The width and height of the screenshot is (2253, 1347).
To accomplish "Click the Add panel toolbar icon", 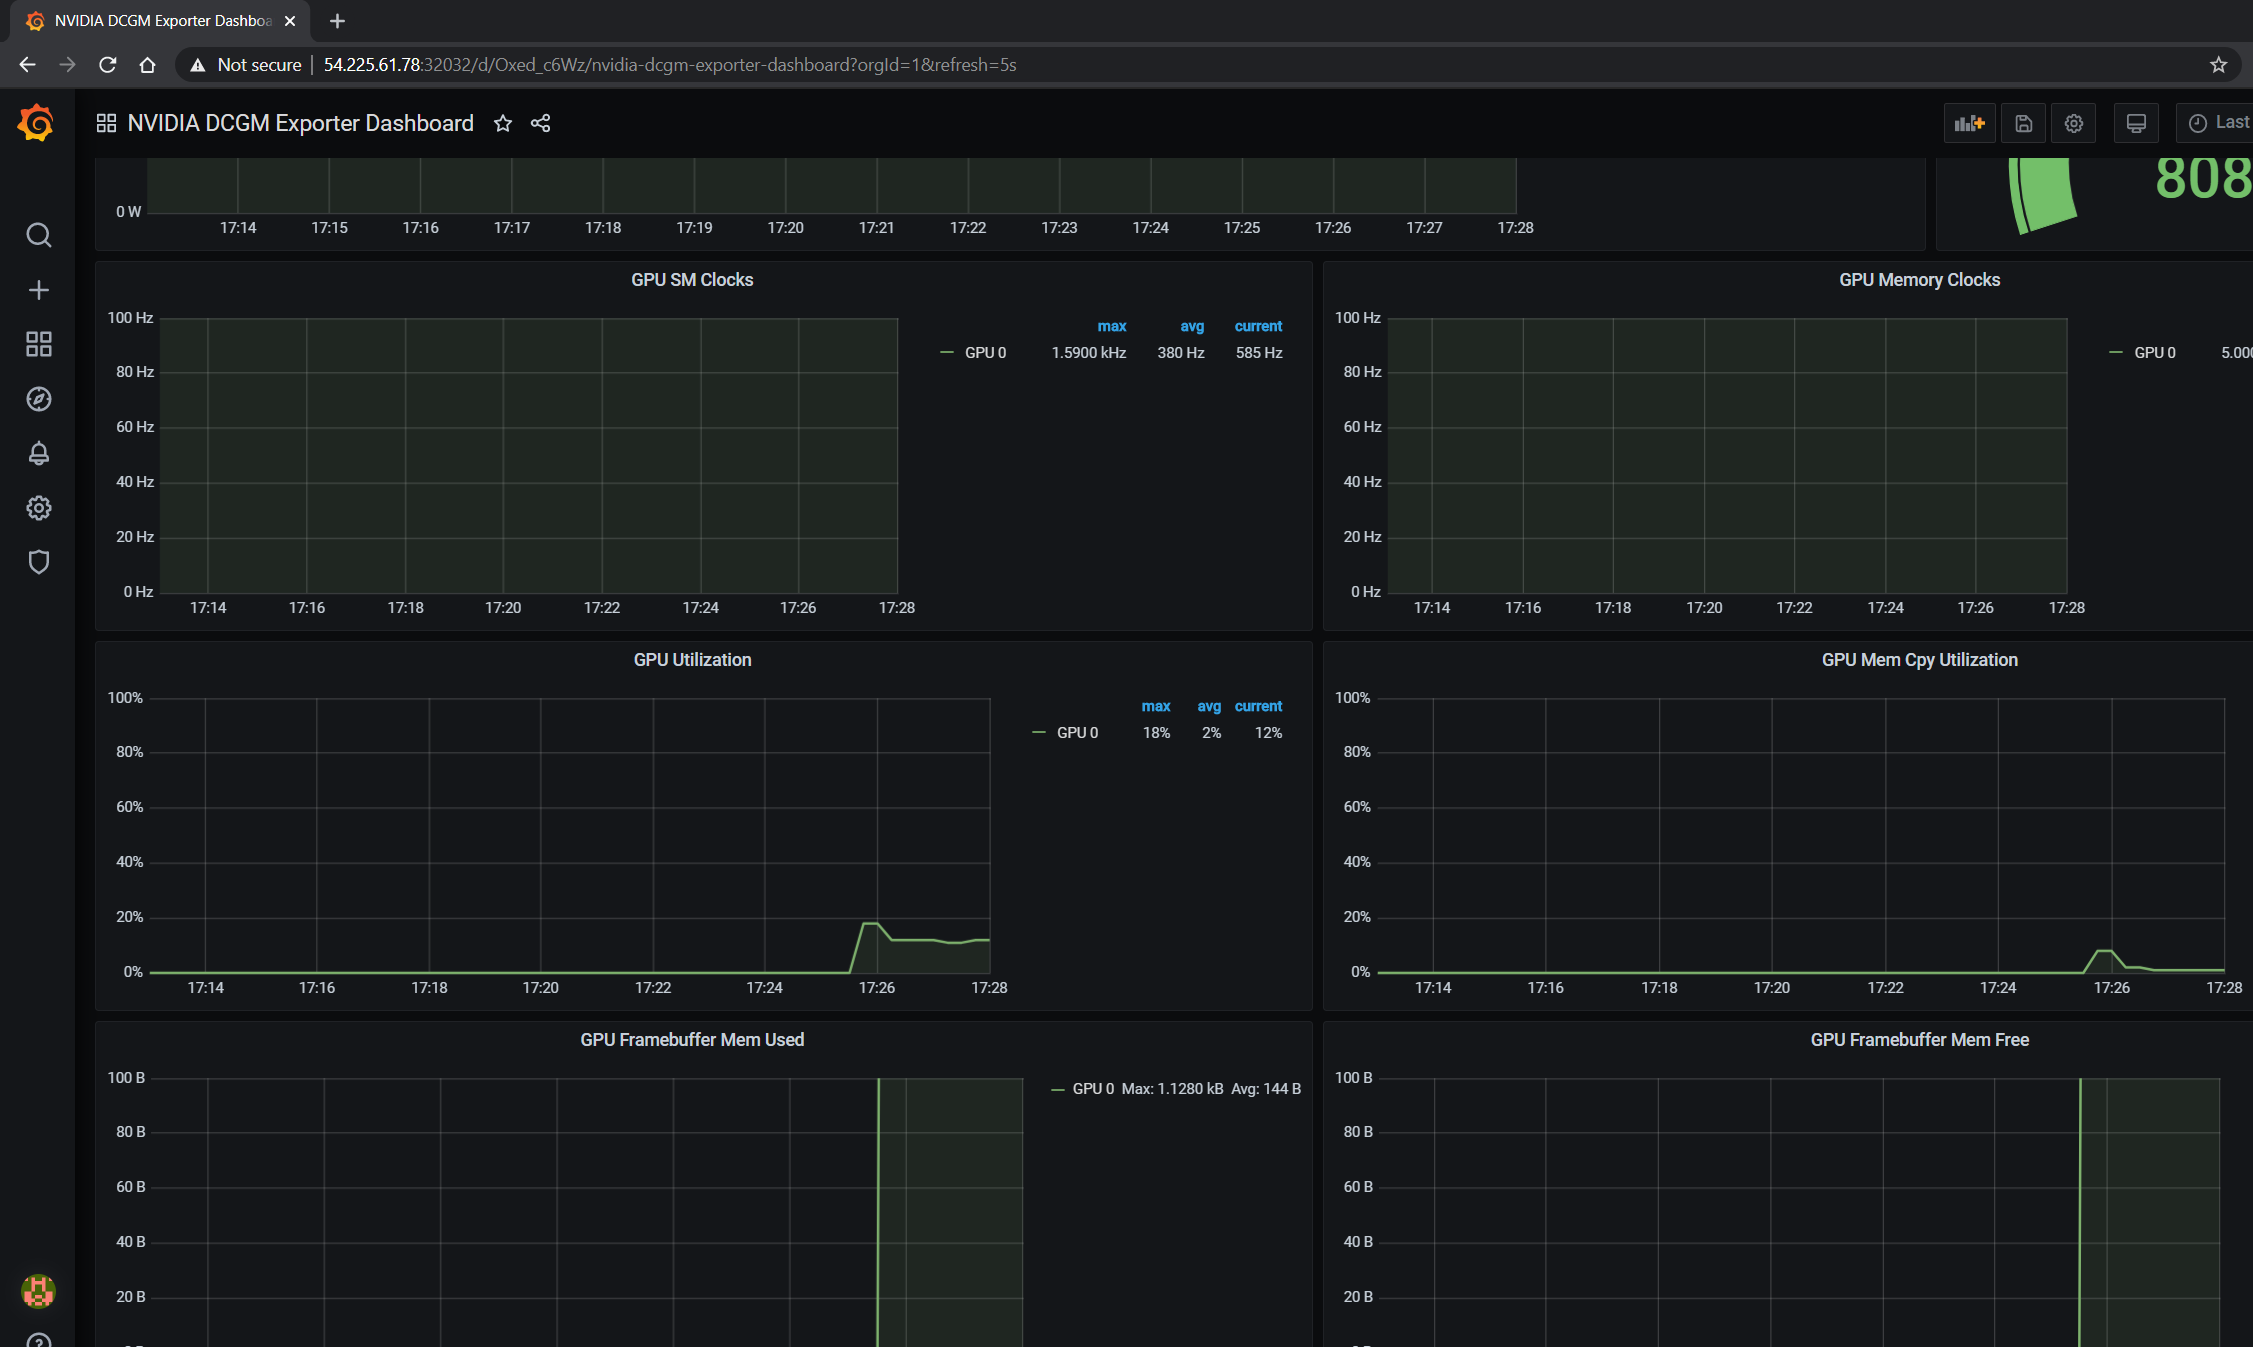I will (x=1969, y=123).
